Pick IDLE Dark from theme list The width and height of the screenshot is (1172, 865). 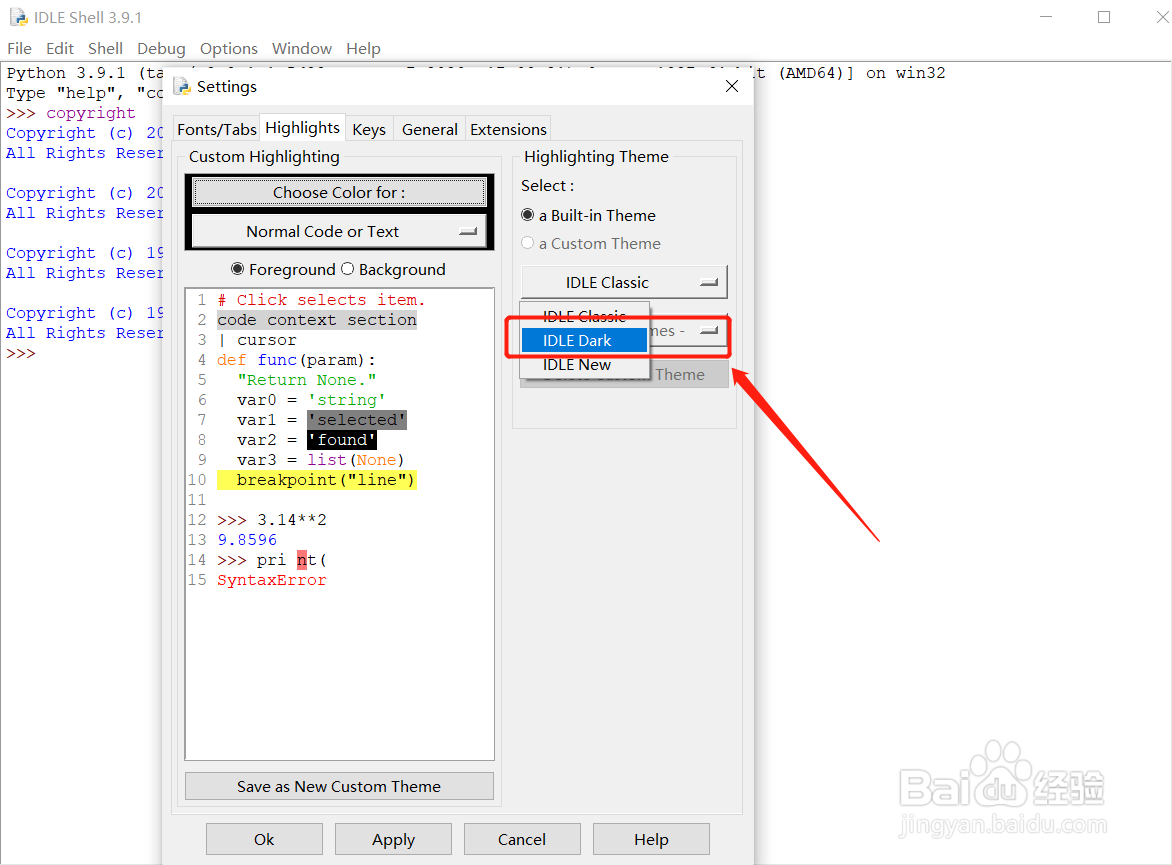(584, 340)
